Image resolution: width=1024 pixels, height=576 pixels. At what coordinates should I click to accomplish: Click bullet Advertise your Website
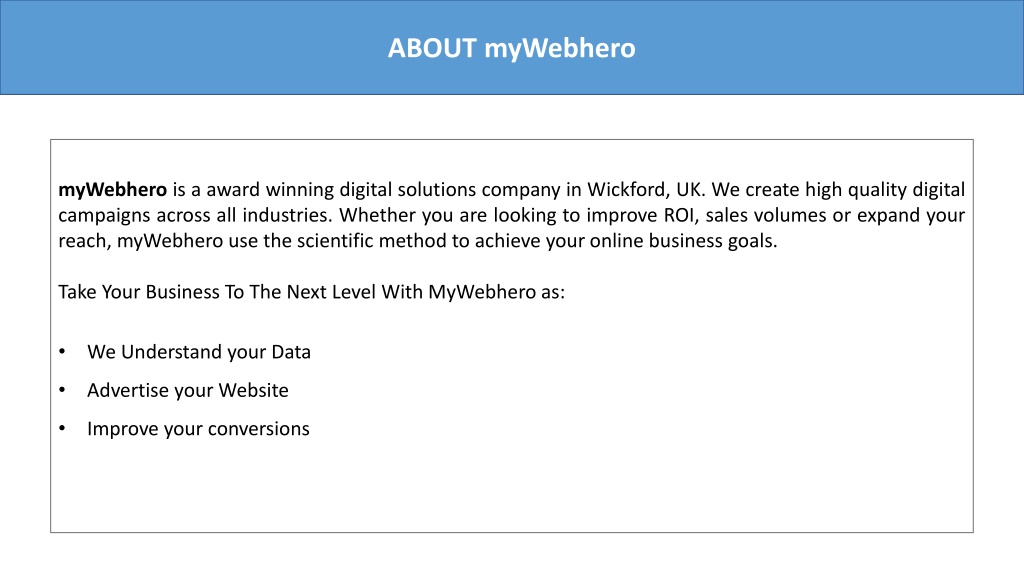187,391
